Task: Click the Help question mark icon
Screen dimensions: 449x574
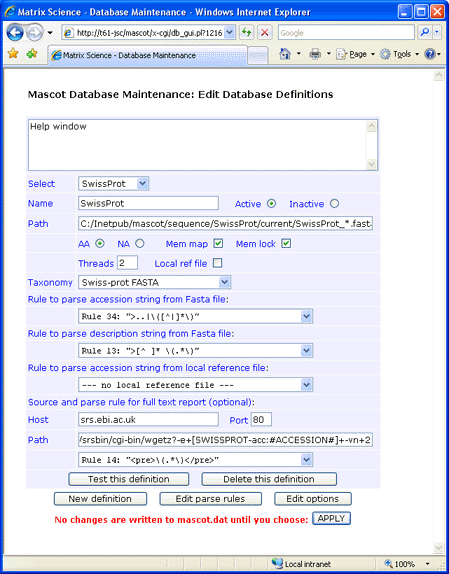Action: (430, 54)
